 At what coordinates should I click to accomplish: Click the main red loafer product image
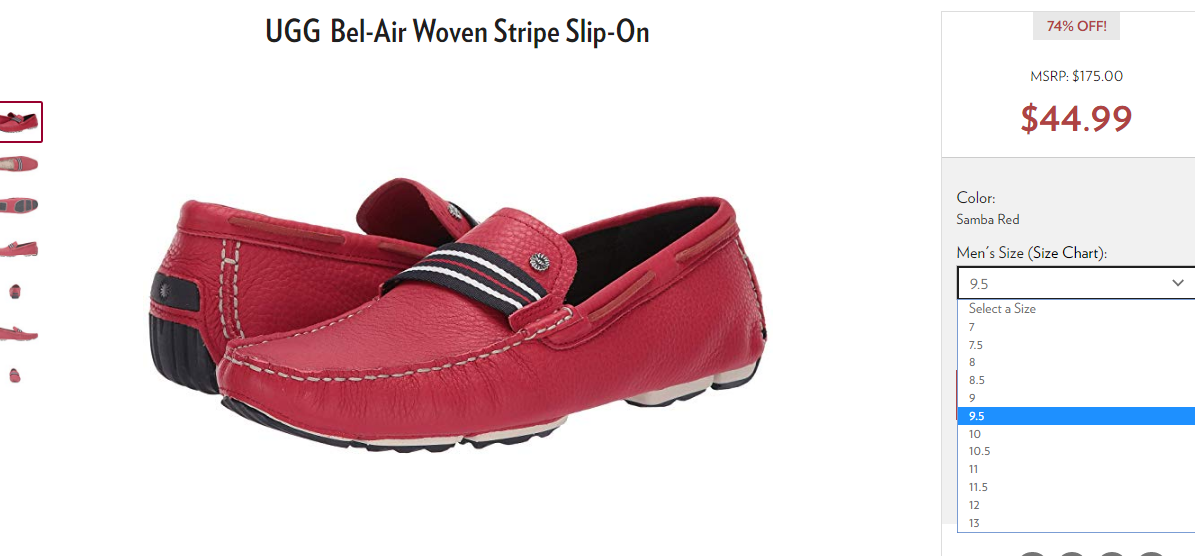point(457,314)
